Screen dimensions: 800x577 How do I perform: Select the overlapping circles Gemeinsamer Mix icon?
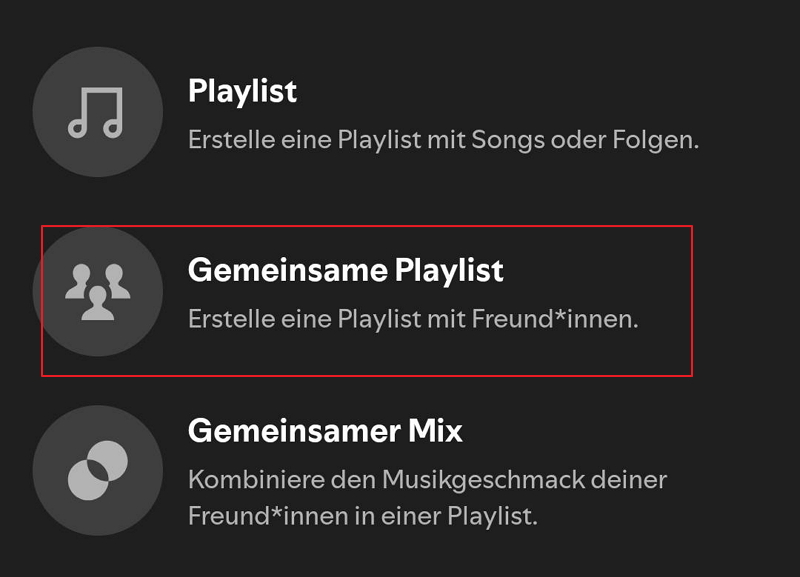coord(97,470)
